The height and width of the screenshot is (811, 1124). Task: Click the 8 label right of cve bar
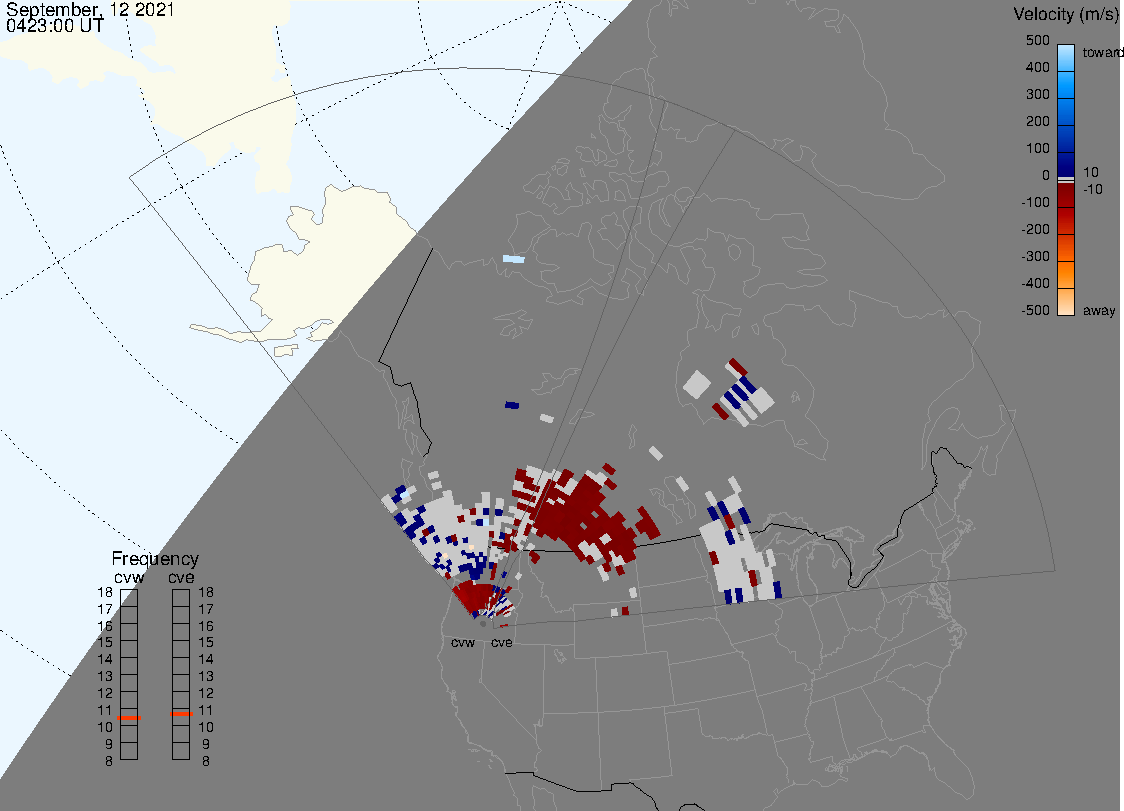point(206,762)
